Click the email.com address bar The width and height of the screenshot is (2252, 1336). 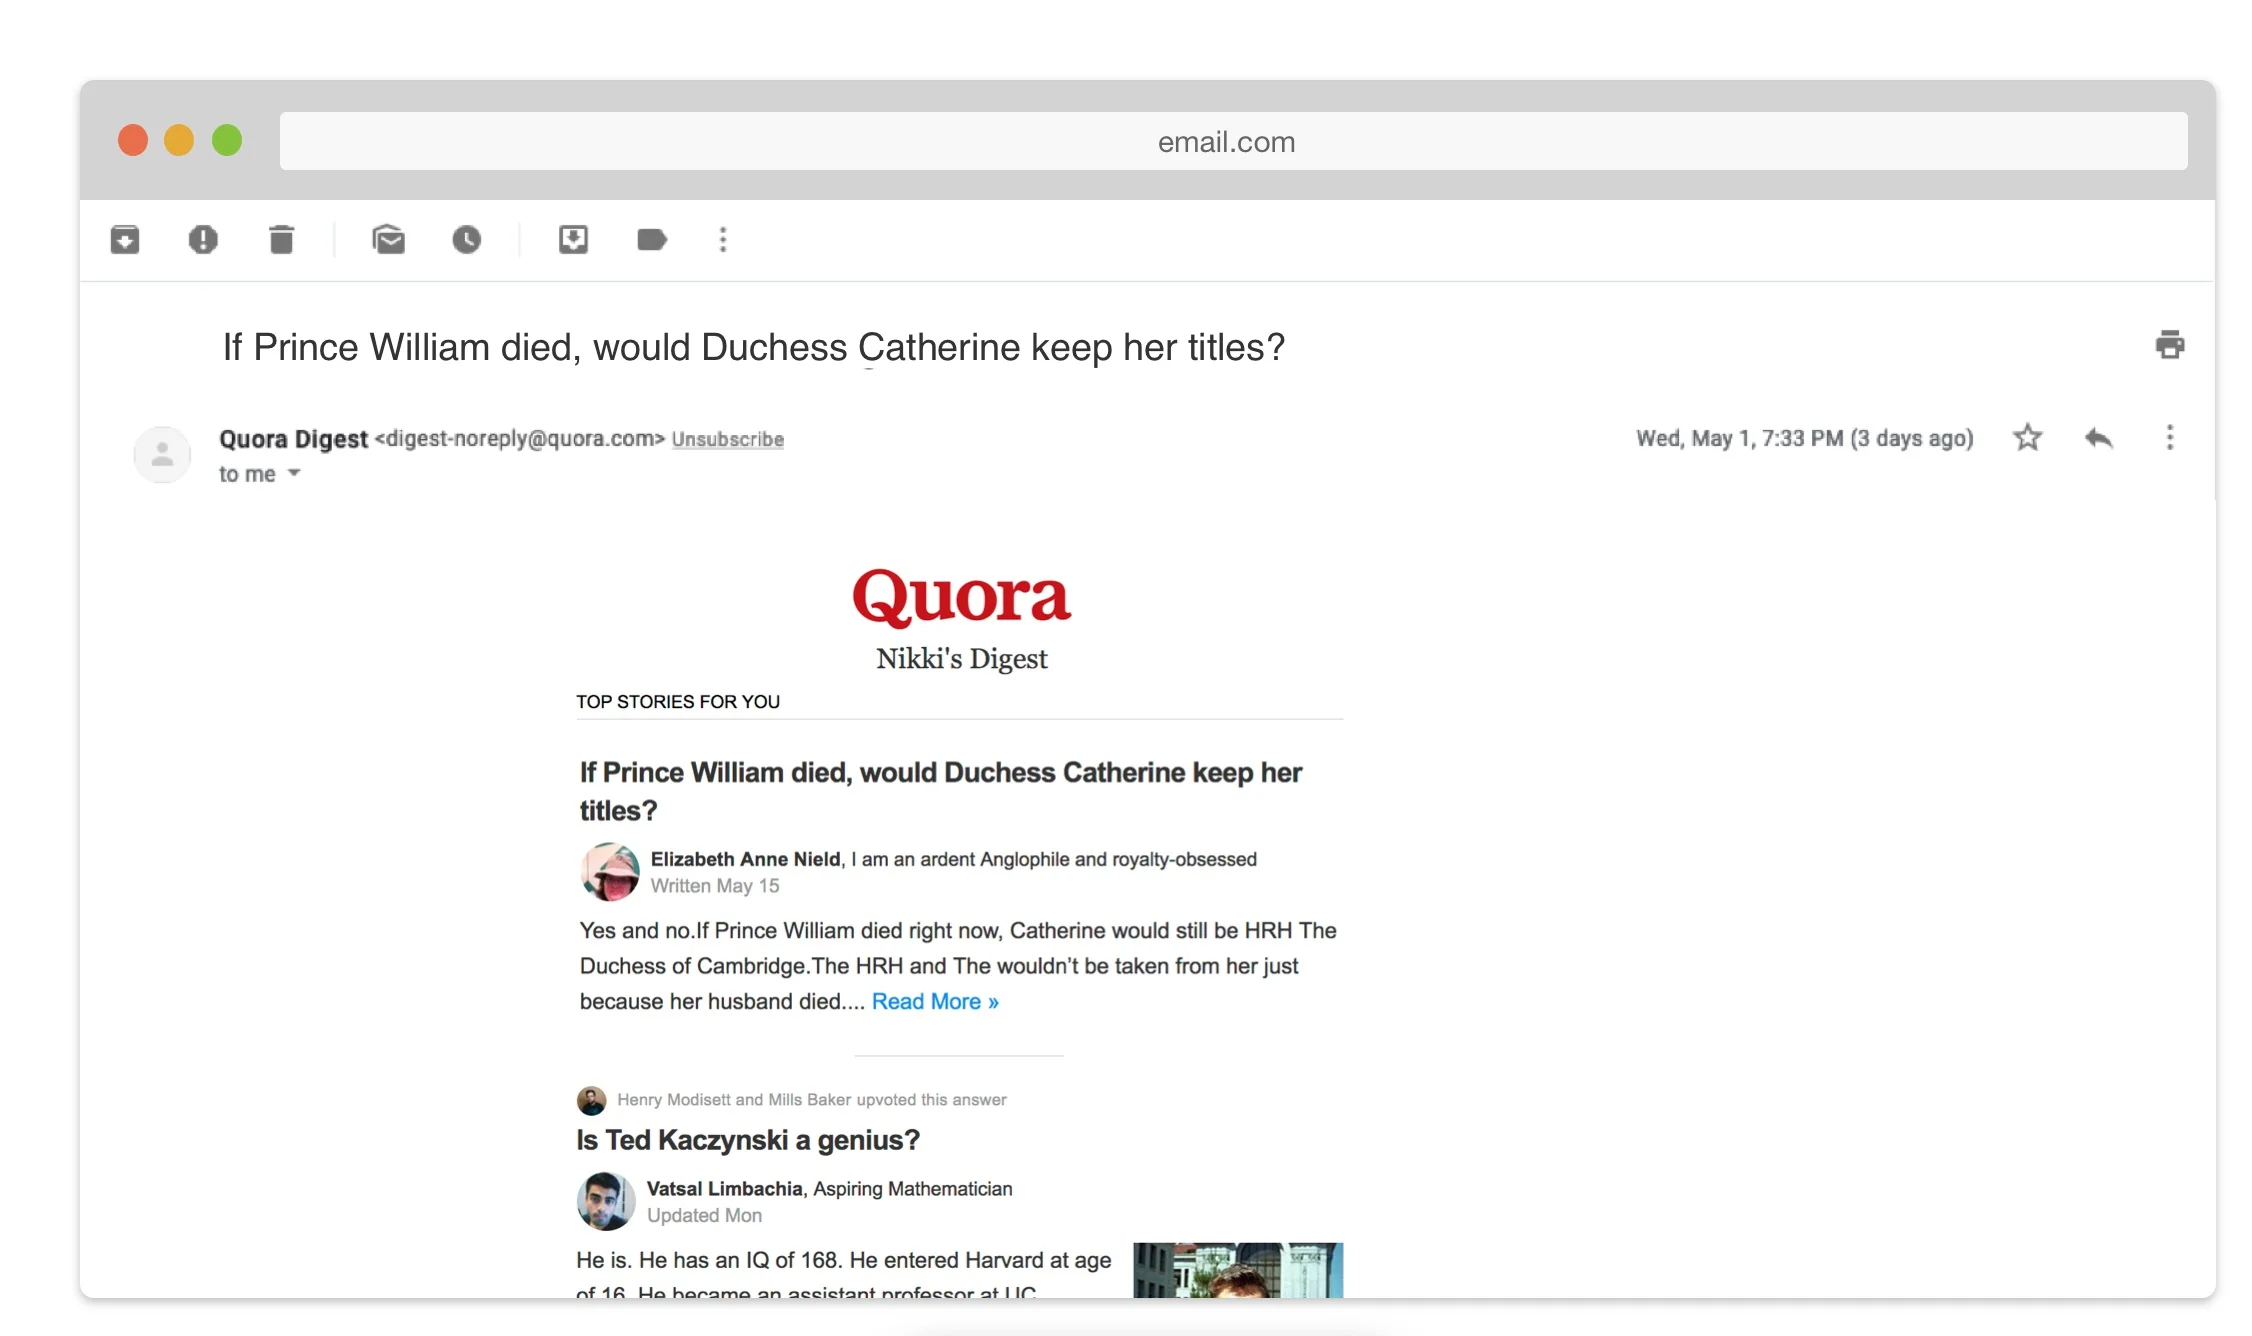tap(1233, 141)
